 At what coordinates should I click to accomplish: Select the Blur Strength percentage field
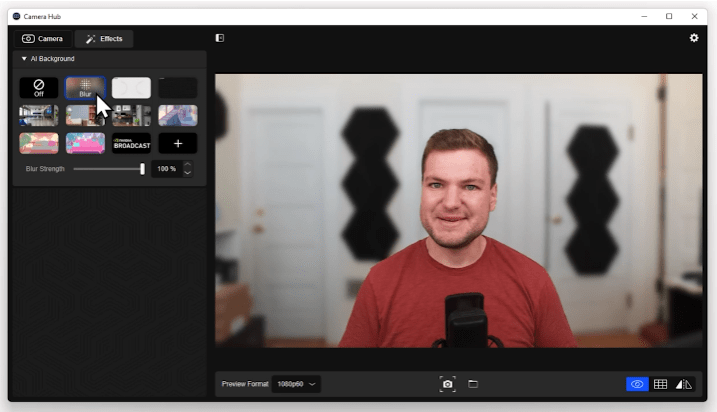pyautogui.click(x=166, y=169)
